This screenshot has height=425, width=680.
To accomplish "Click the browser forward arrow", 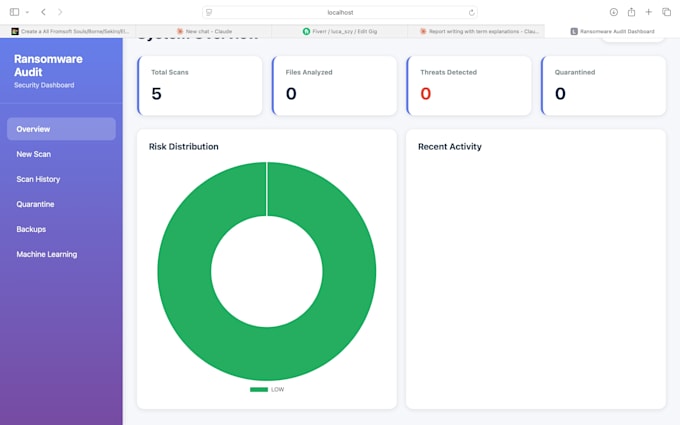I will click(x=60, y=12).
